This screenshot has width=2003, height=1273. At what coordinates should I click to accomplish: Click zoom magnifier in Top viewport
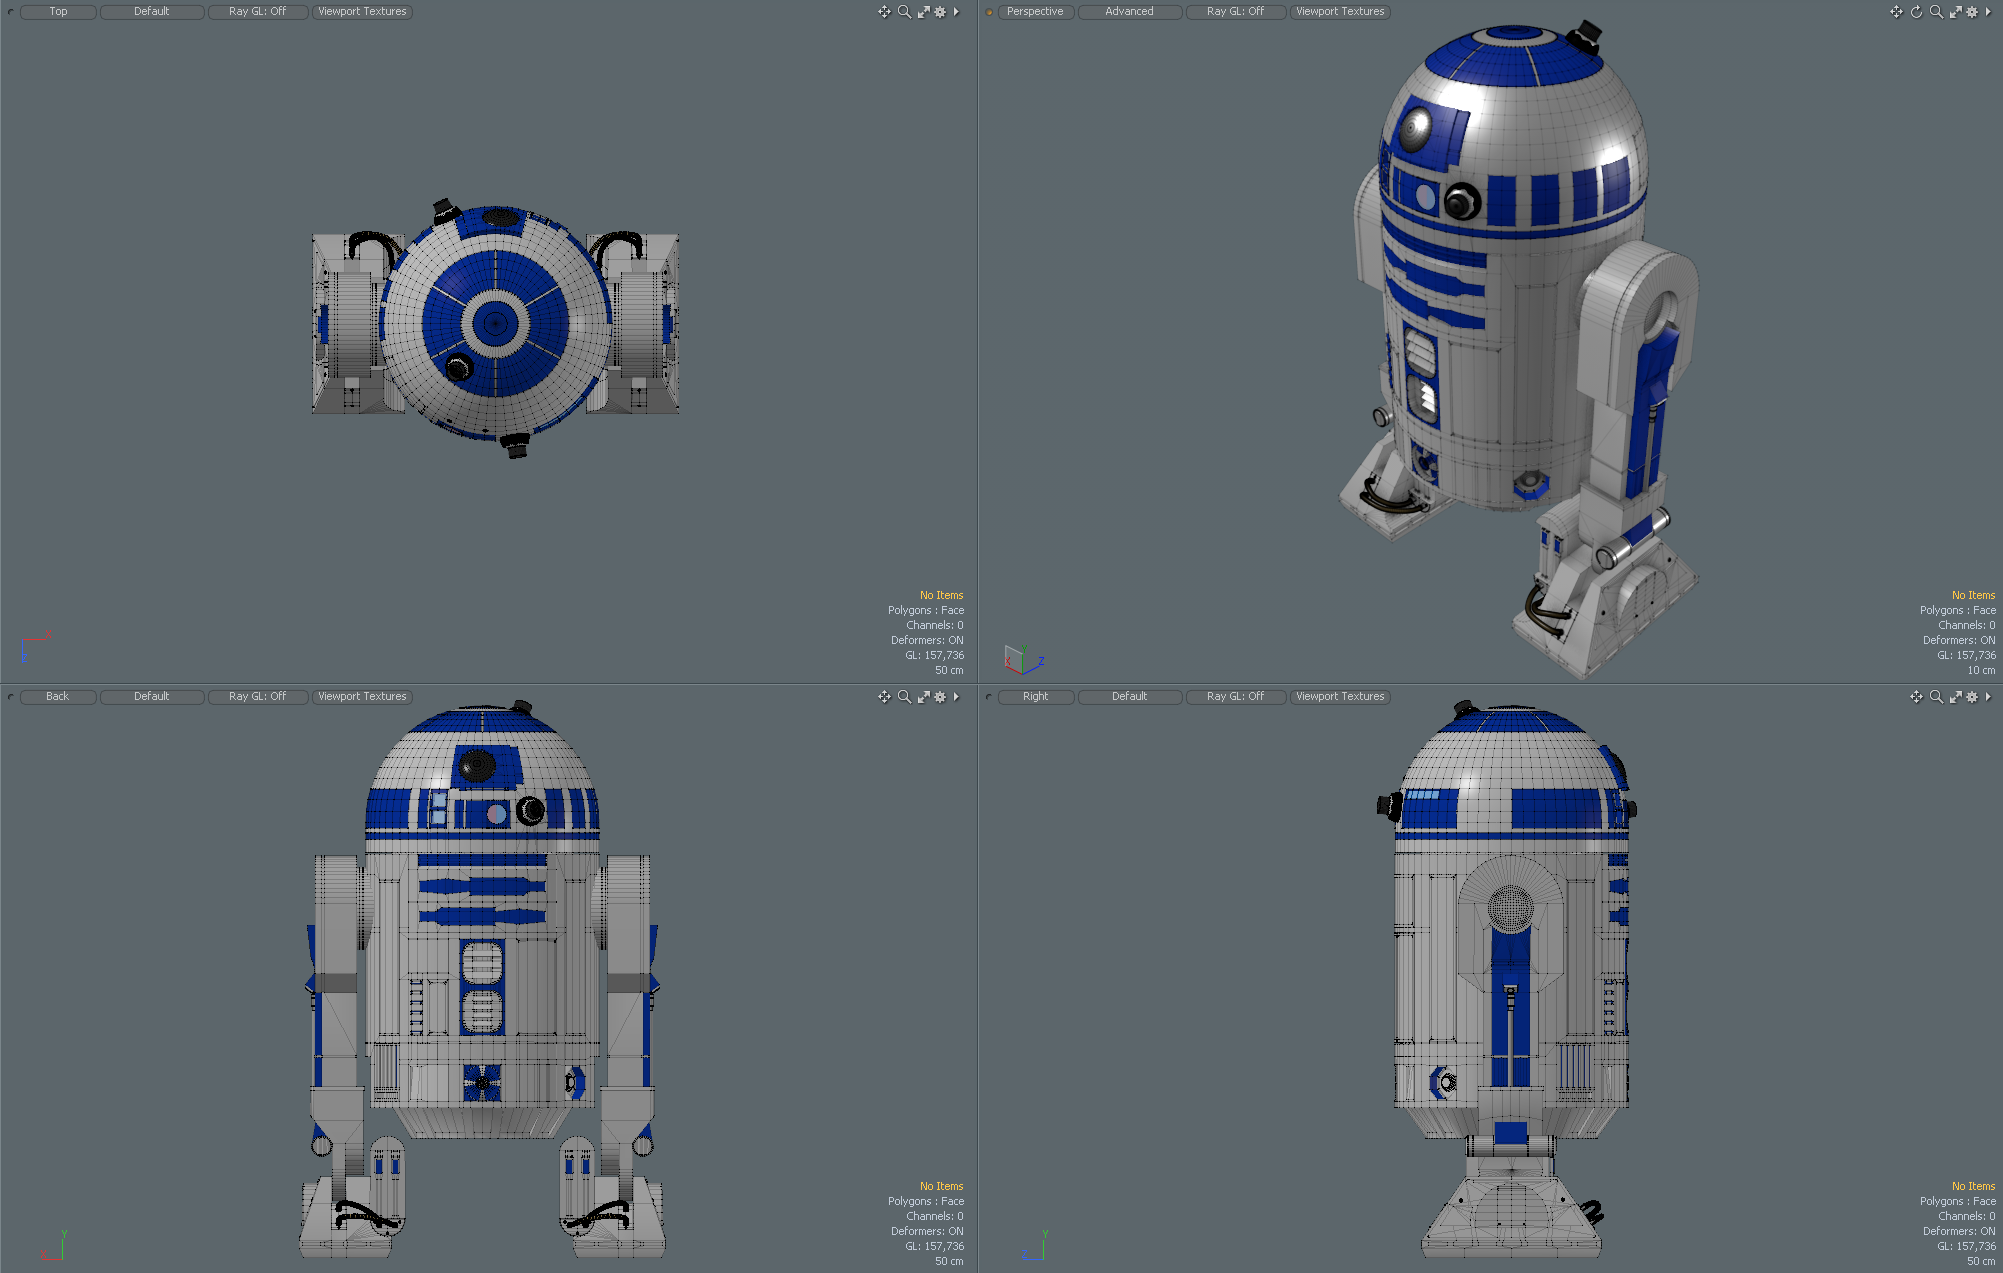coord(904,12)
